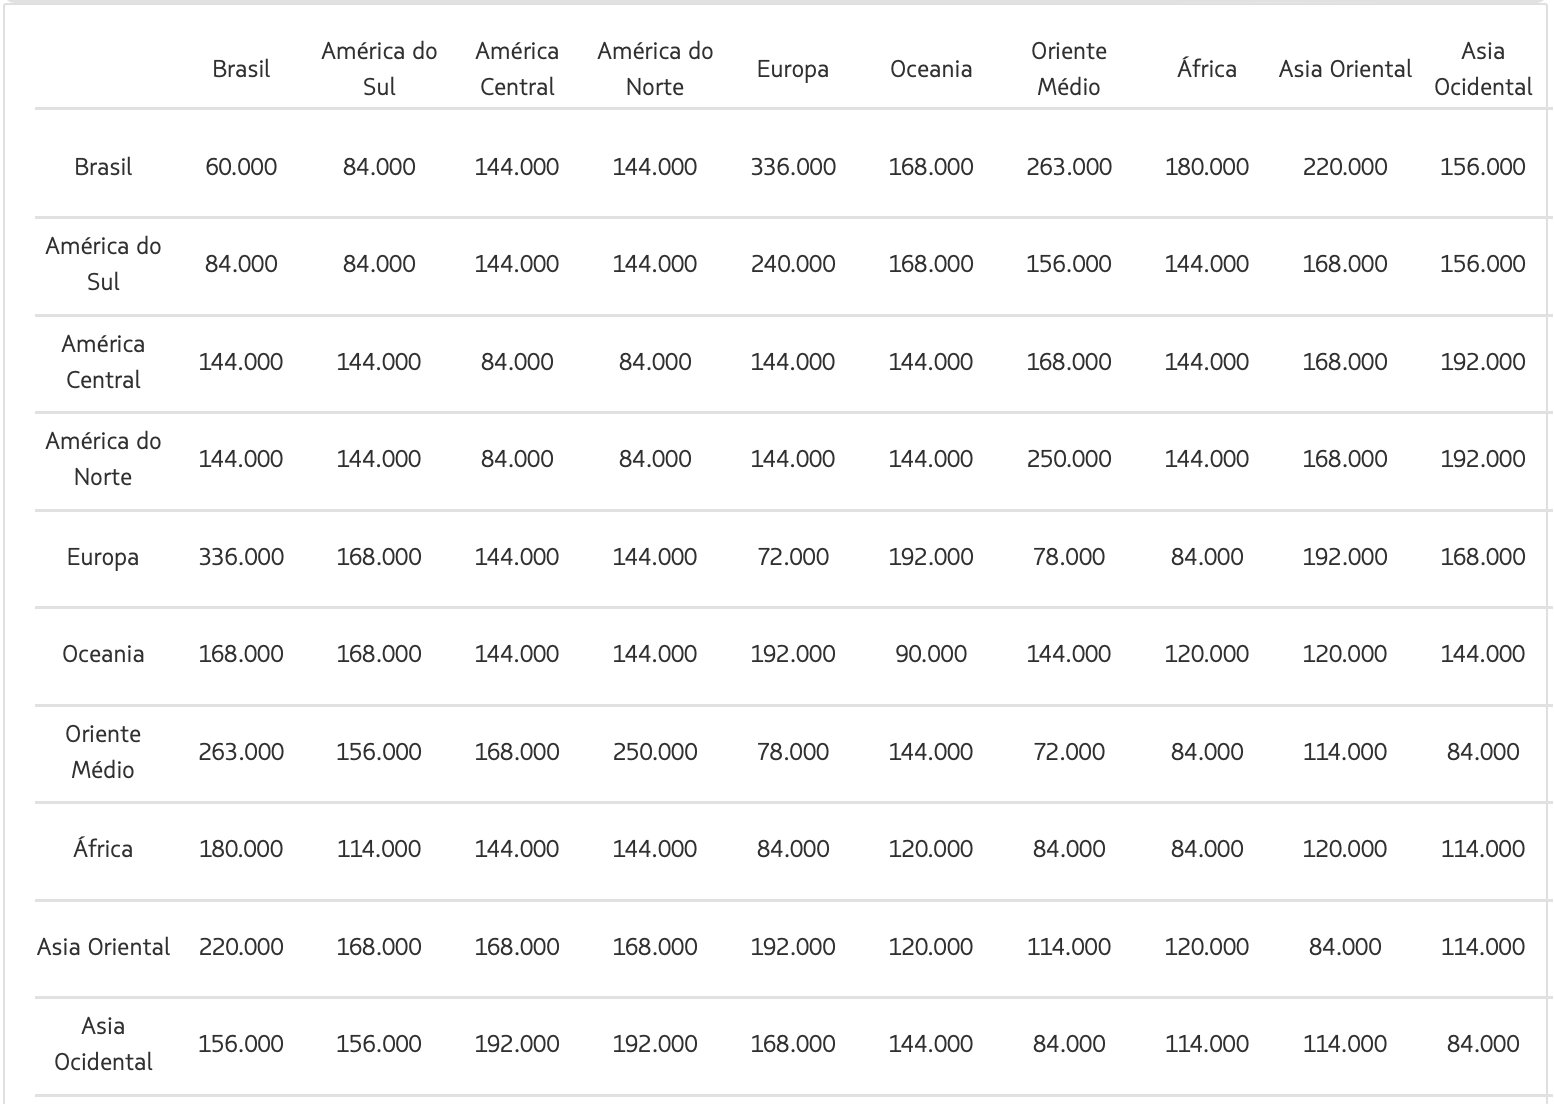Click the 90.000 Oceania to Oceania cell
1554x1104 pixels.
click(x=931, y=654)
